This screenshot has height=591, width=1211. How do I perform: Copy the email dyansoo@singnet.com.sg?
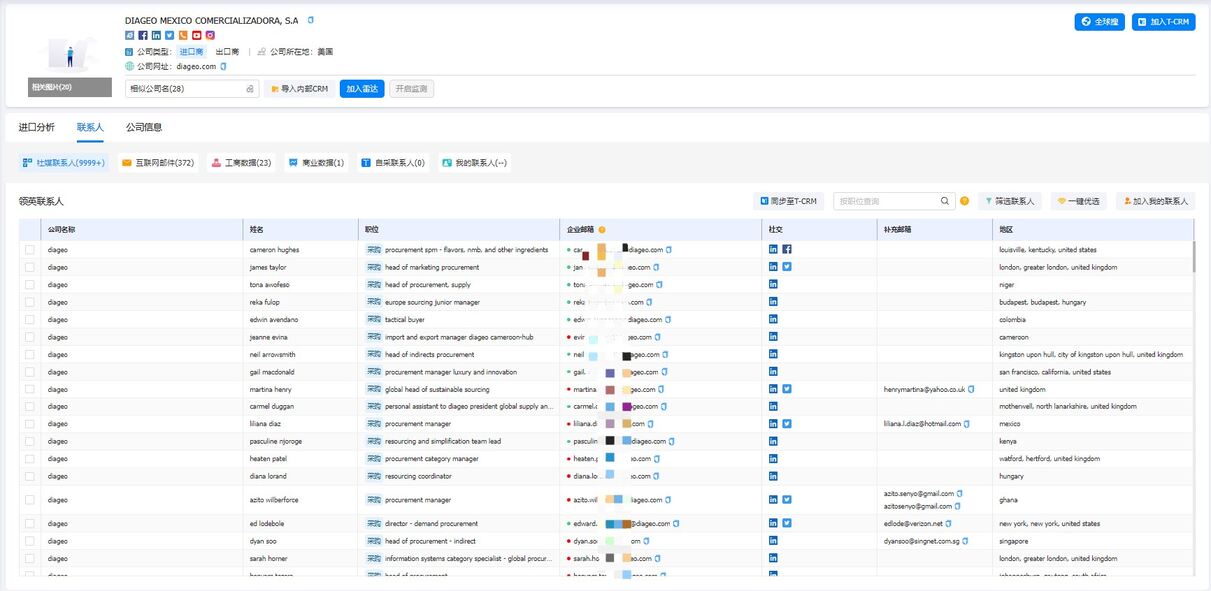point(966,541)
